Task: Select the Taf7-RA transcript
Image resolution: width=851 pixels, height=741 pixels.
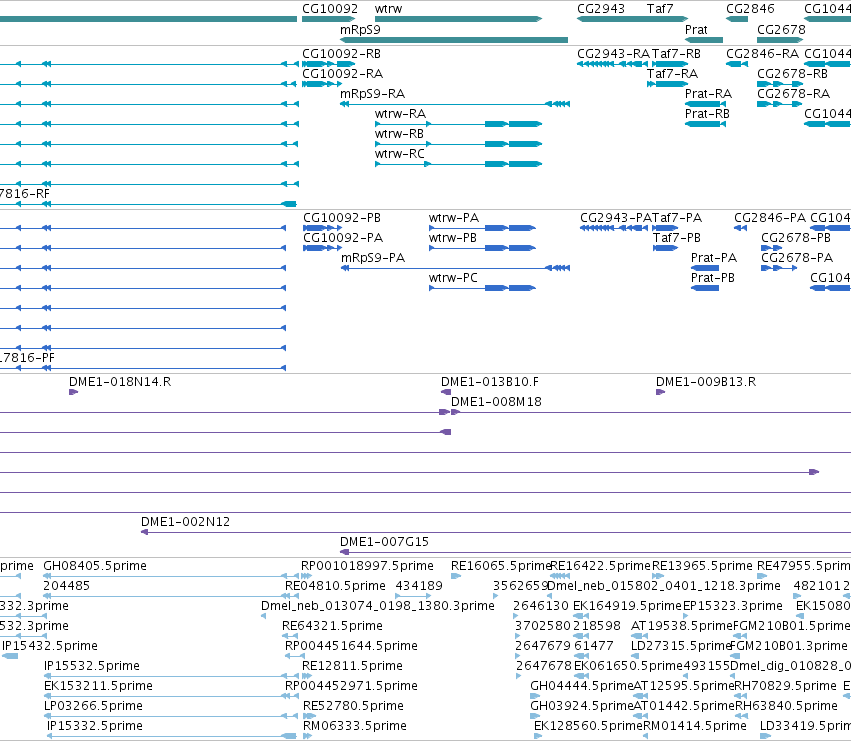Action: pyautogui.click(x=672, y=74)
